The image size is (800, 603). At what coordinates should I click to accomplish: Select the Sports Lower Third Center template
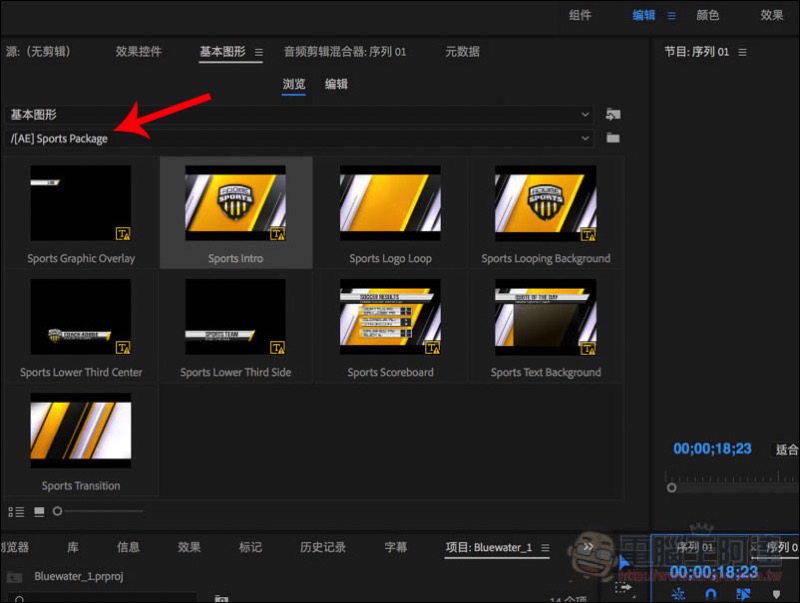coord(81,327)
